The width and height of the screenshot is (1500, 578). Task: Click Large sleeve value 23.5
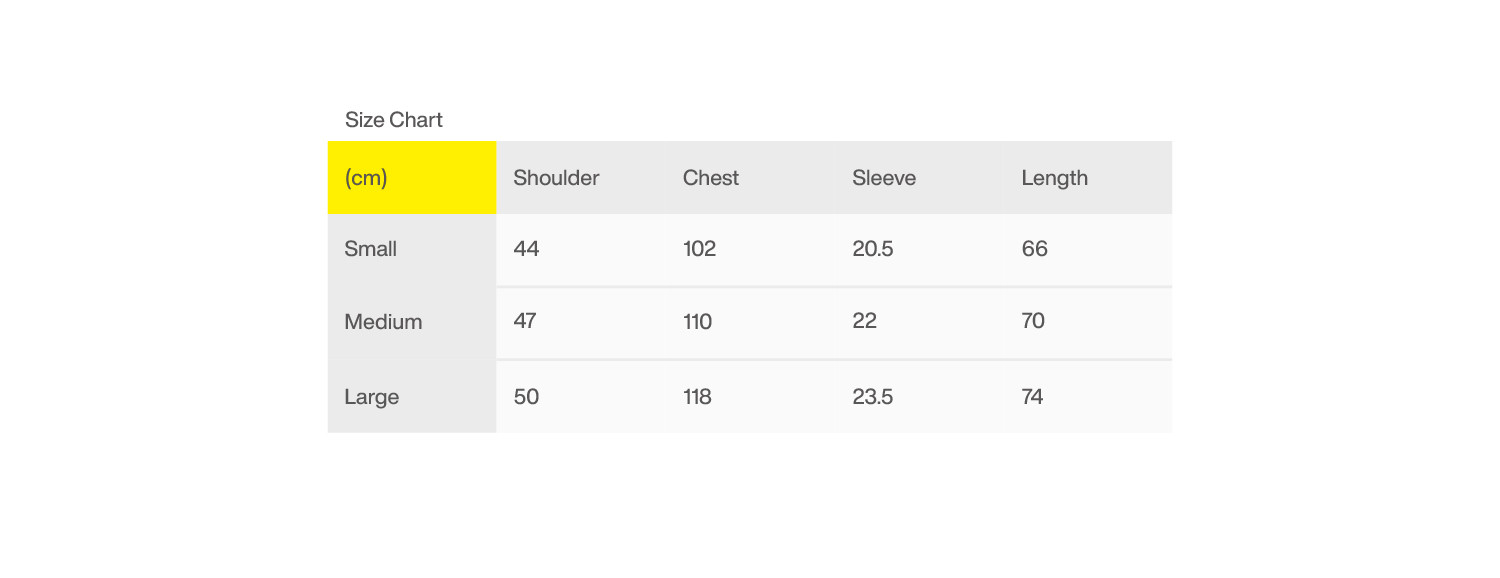coord(873,397)
